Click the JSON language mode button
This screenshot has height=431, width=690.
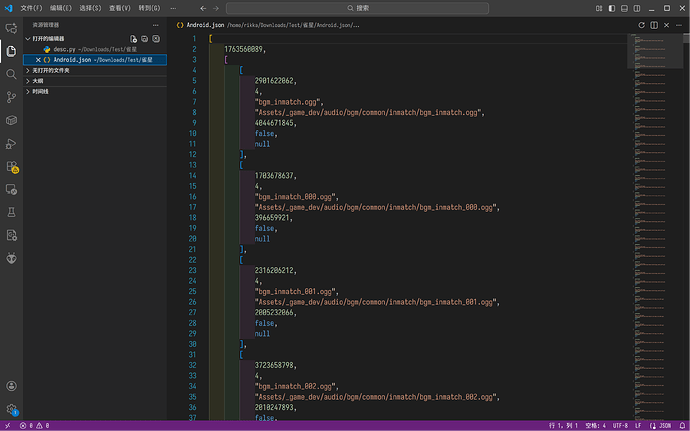(x=660, y=425)
